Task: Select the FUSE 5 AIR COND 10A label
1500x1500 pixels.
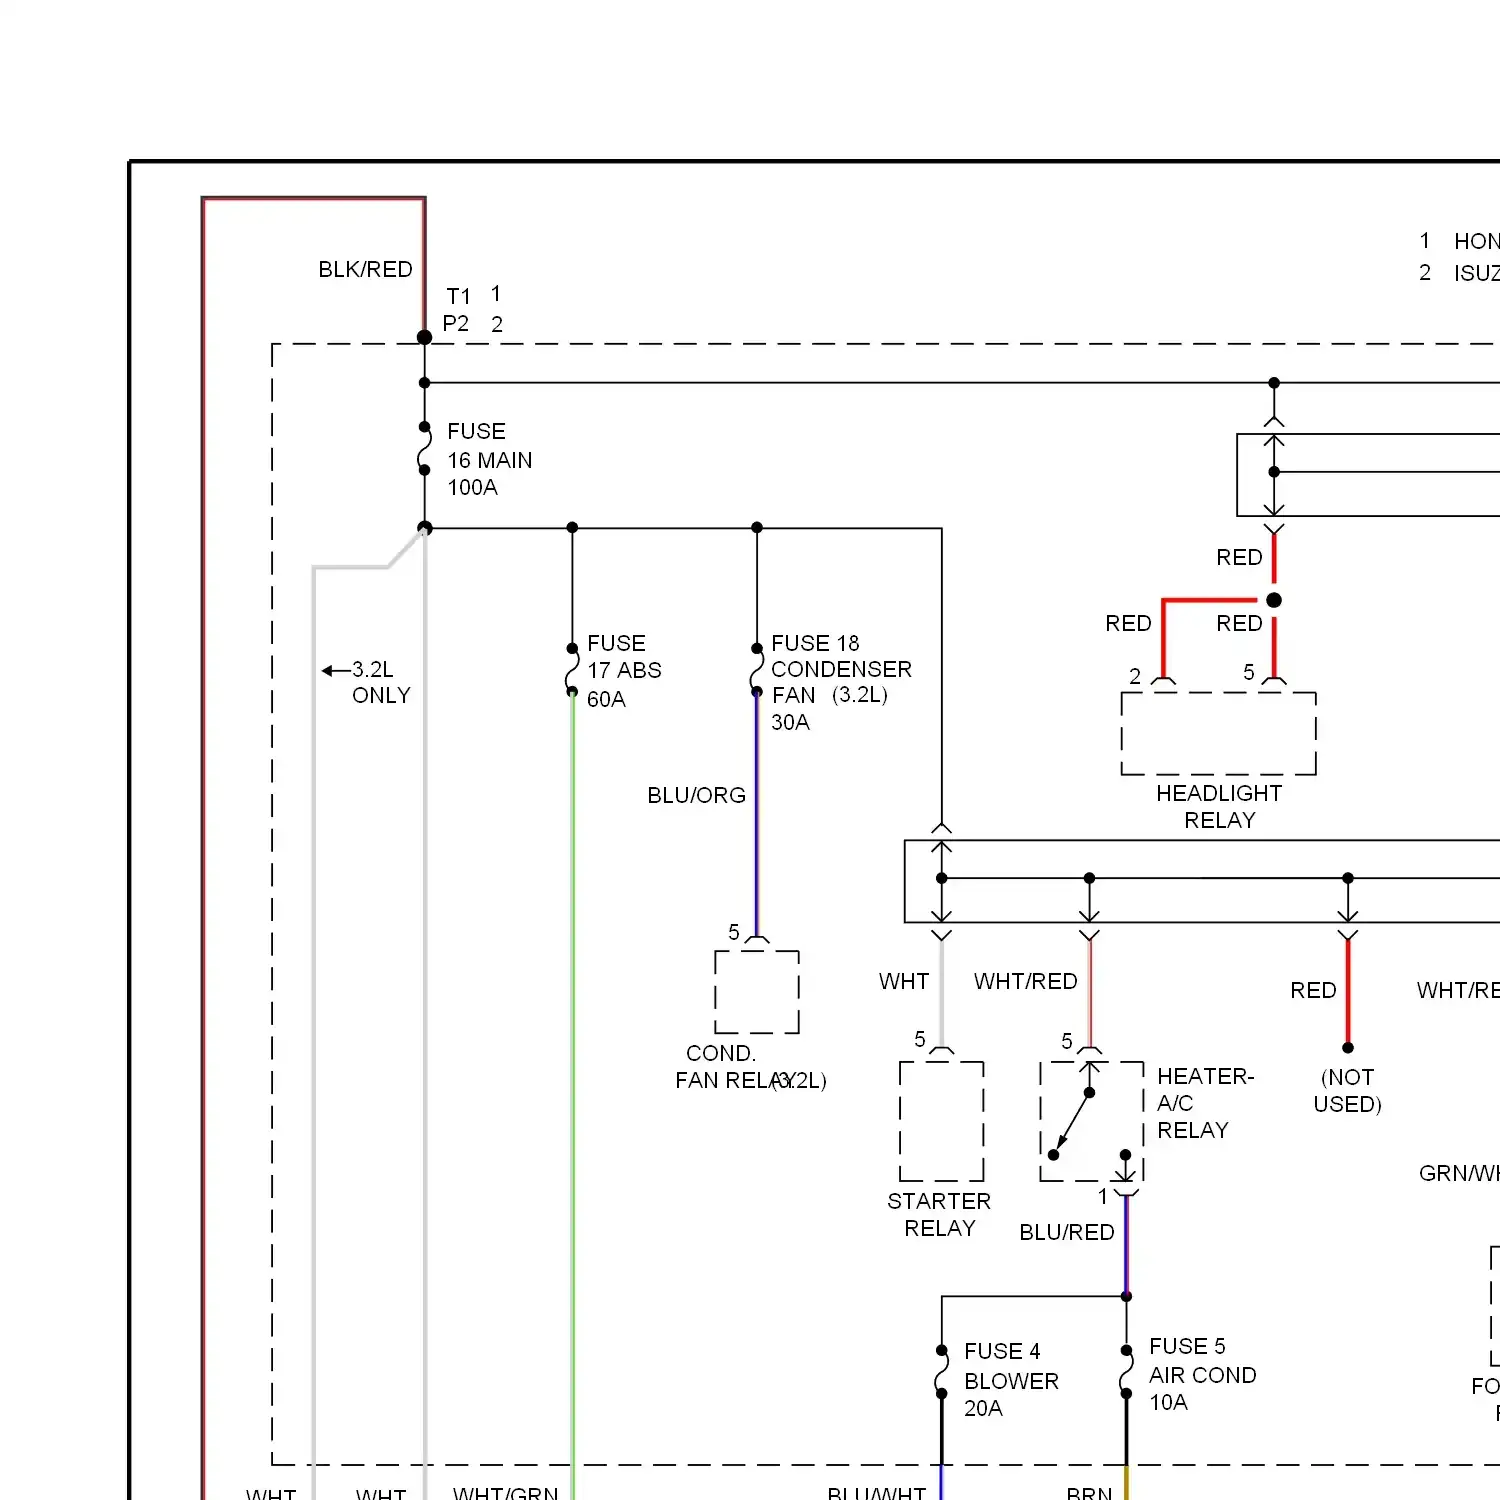Action: coord(1202,1374)
